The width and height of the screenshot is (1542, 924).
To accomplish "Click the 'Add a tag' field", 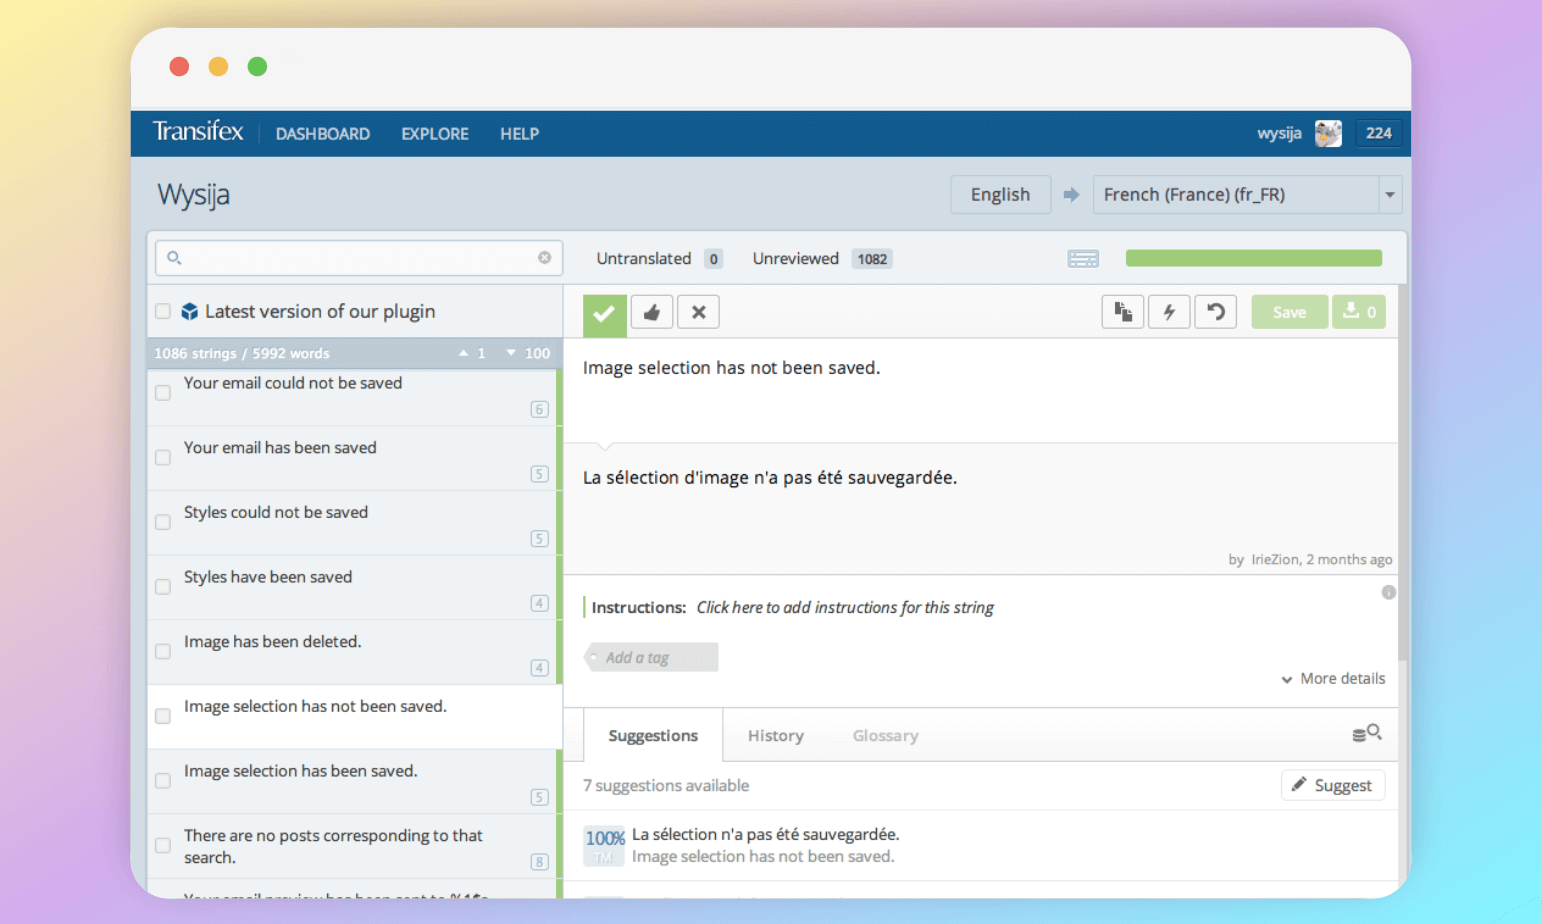I will point(651,657).
